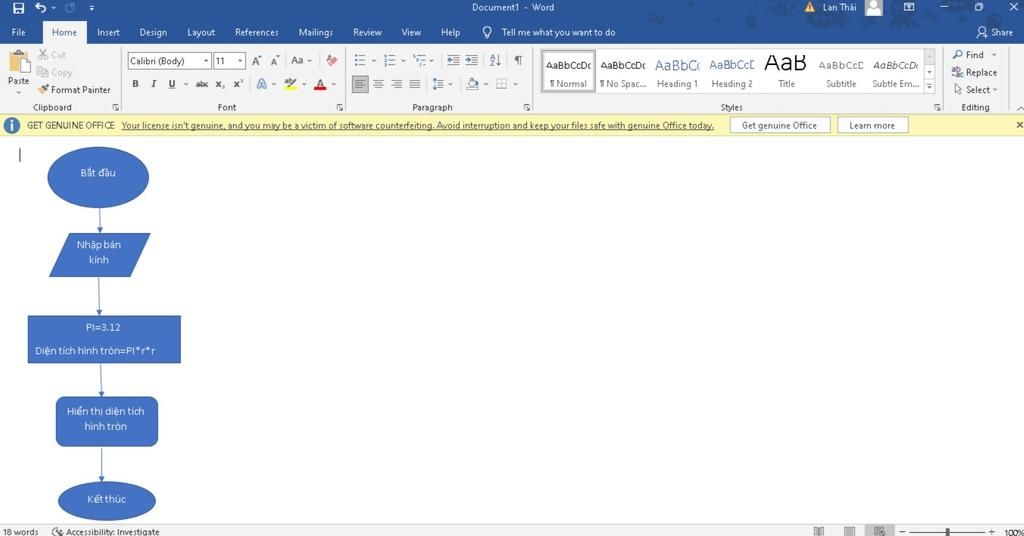Switch to the Layout tab
The height and width of the screenshot is (536, 1024).
(x=201, y=32)
